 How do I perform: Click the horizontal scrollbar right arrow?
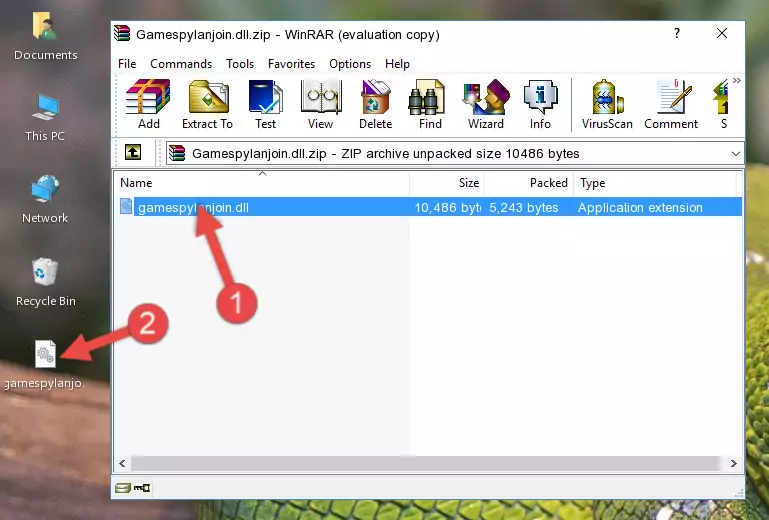point(734,463)
